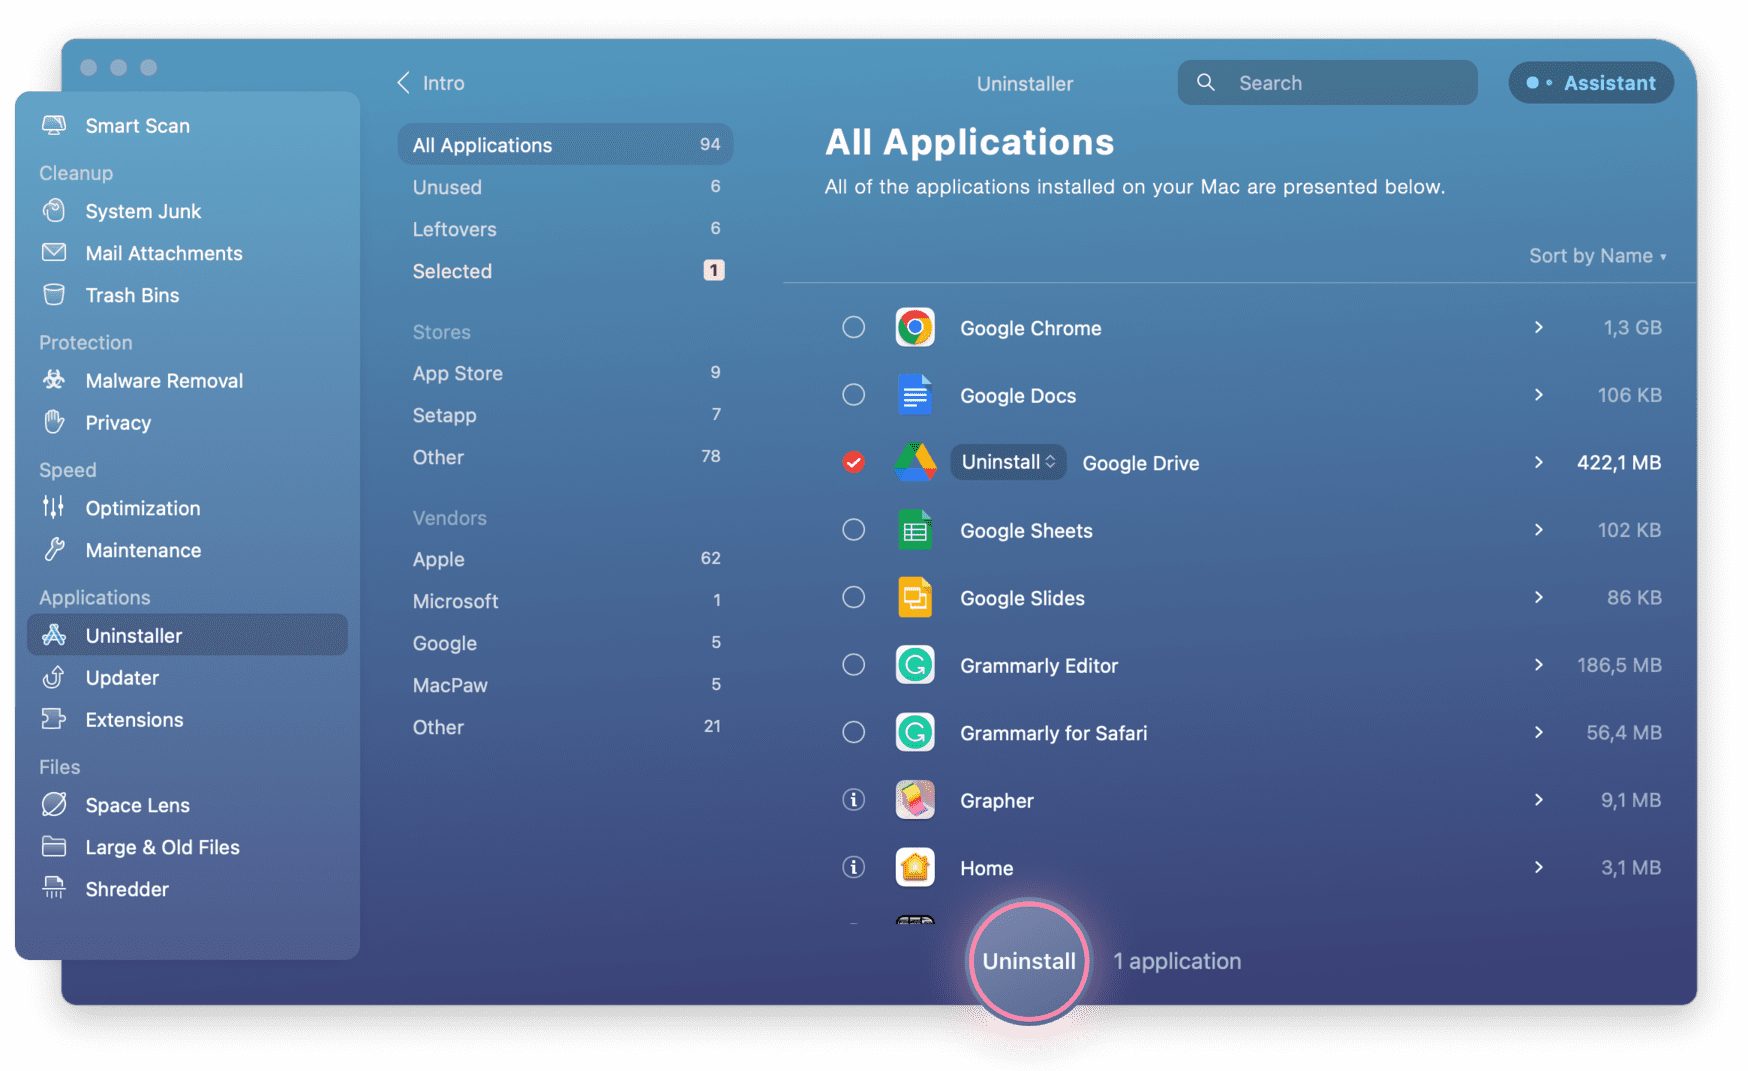
Task: Expand Home details chevron
Action: [x=1538, y=867]
